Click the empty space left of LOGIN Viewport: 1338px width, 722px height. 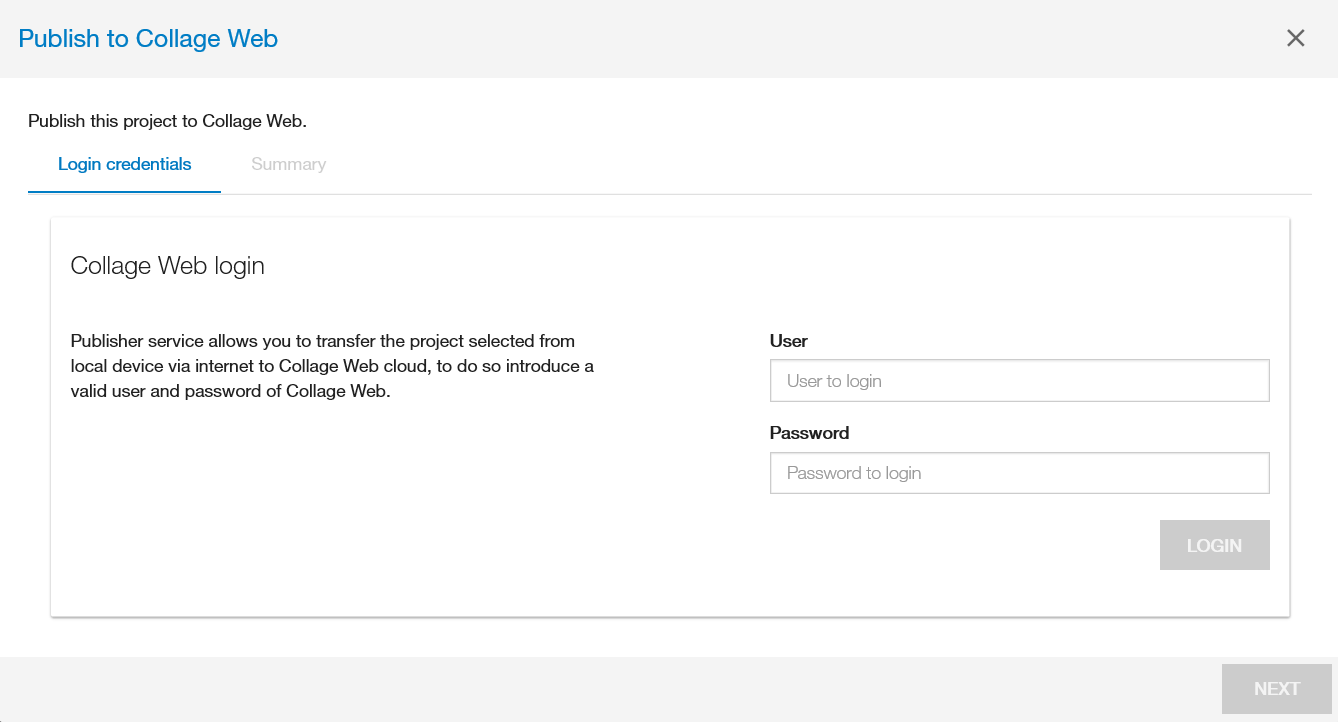(950, 545)
